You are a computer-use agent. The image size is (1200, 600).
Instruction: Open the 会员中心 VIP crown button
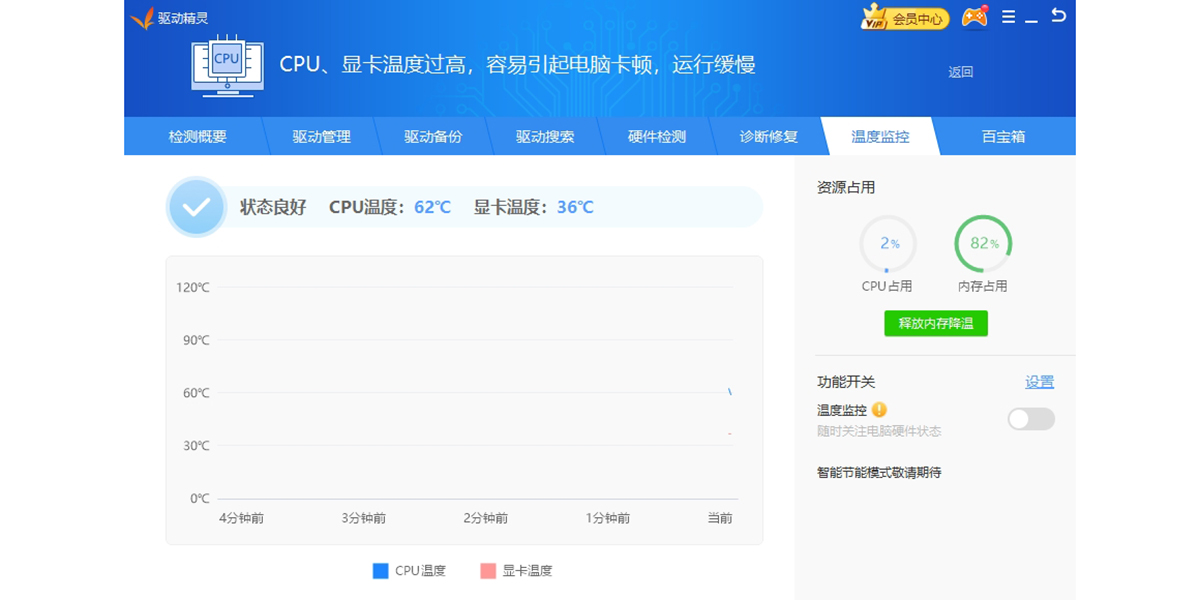[x=905, y=18]
